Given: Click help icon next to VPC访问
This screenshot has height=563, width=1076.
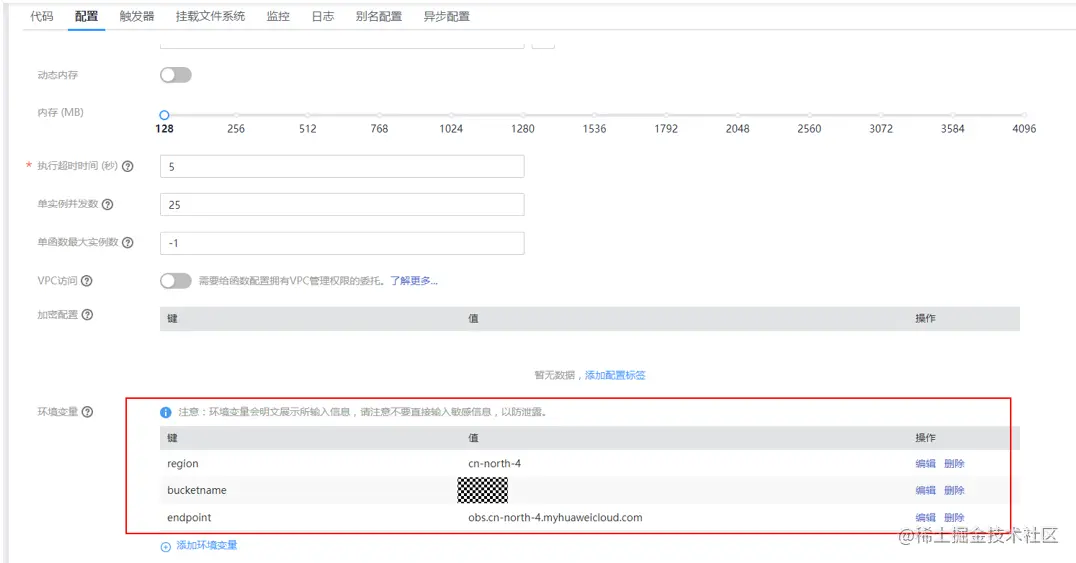Looking at the screenshot, I should (86, 281).
